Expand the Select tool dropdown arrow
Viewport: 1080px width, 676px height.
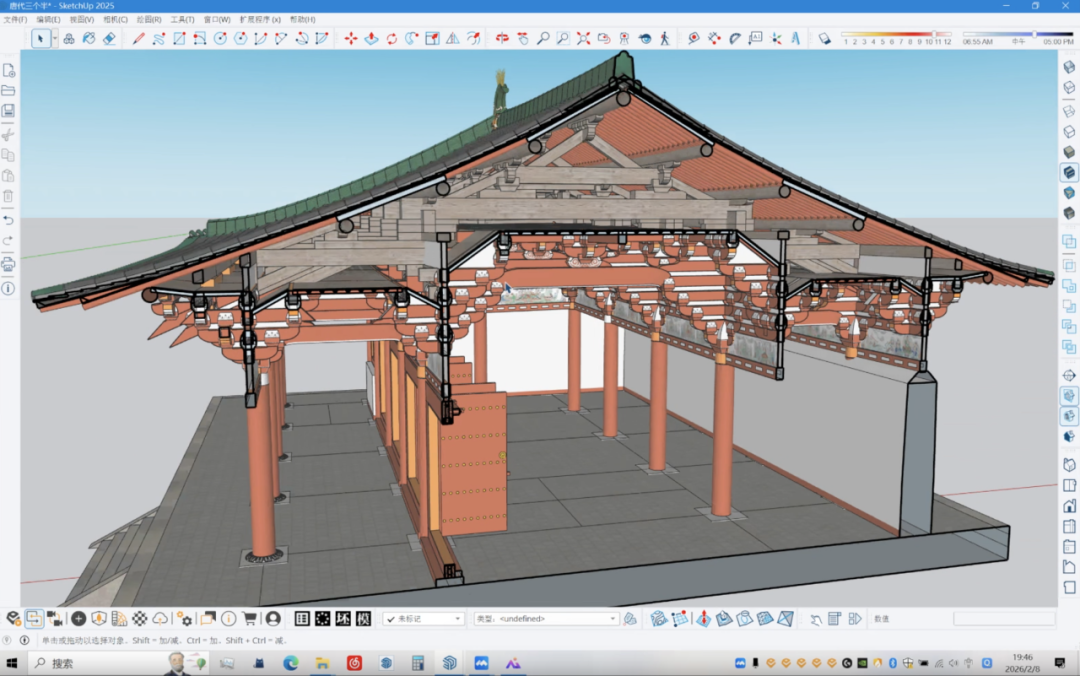point(54,39)
